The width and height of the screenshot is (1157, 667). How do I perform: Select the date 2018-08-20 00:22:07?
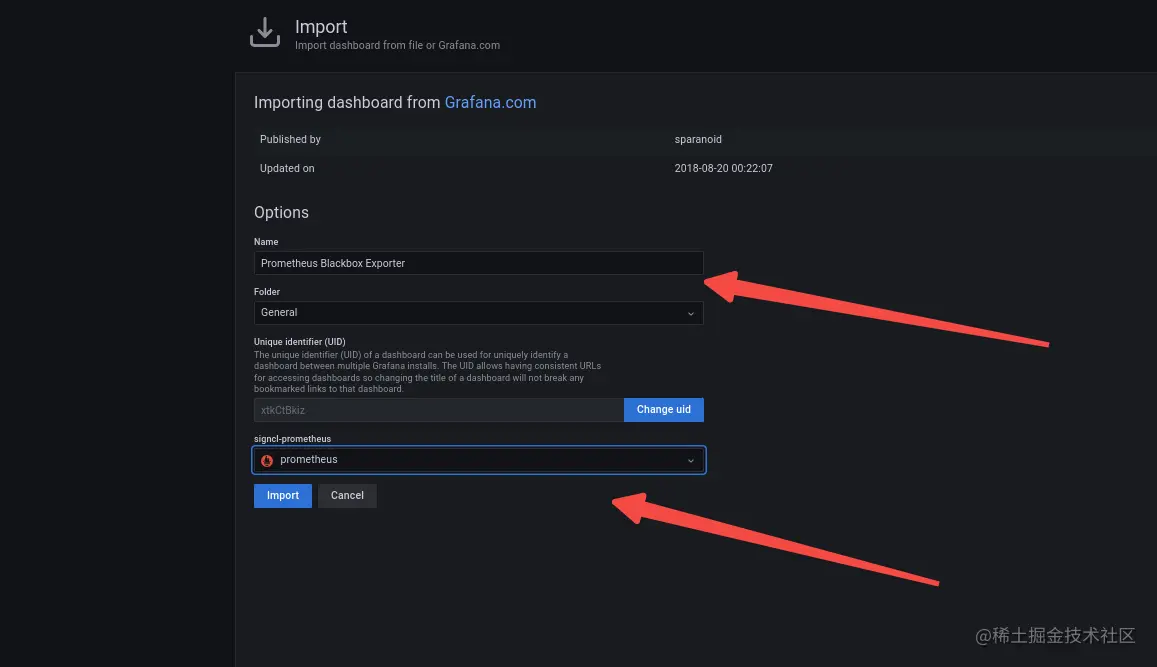[x=723, y=168]
